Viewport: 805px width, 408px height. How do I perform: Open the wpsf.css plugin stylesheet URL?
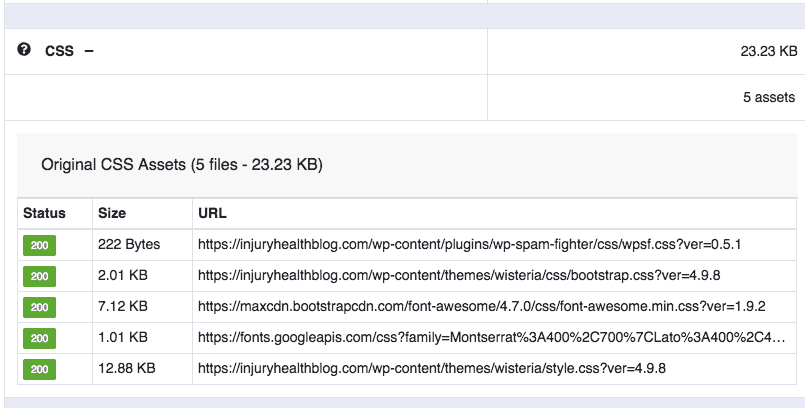tap(469, 243)
